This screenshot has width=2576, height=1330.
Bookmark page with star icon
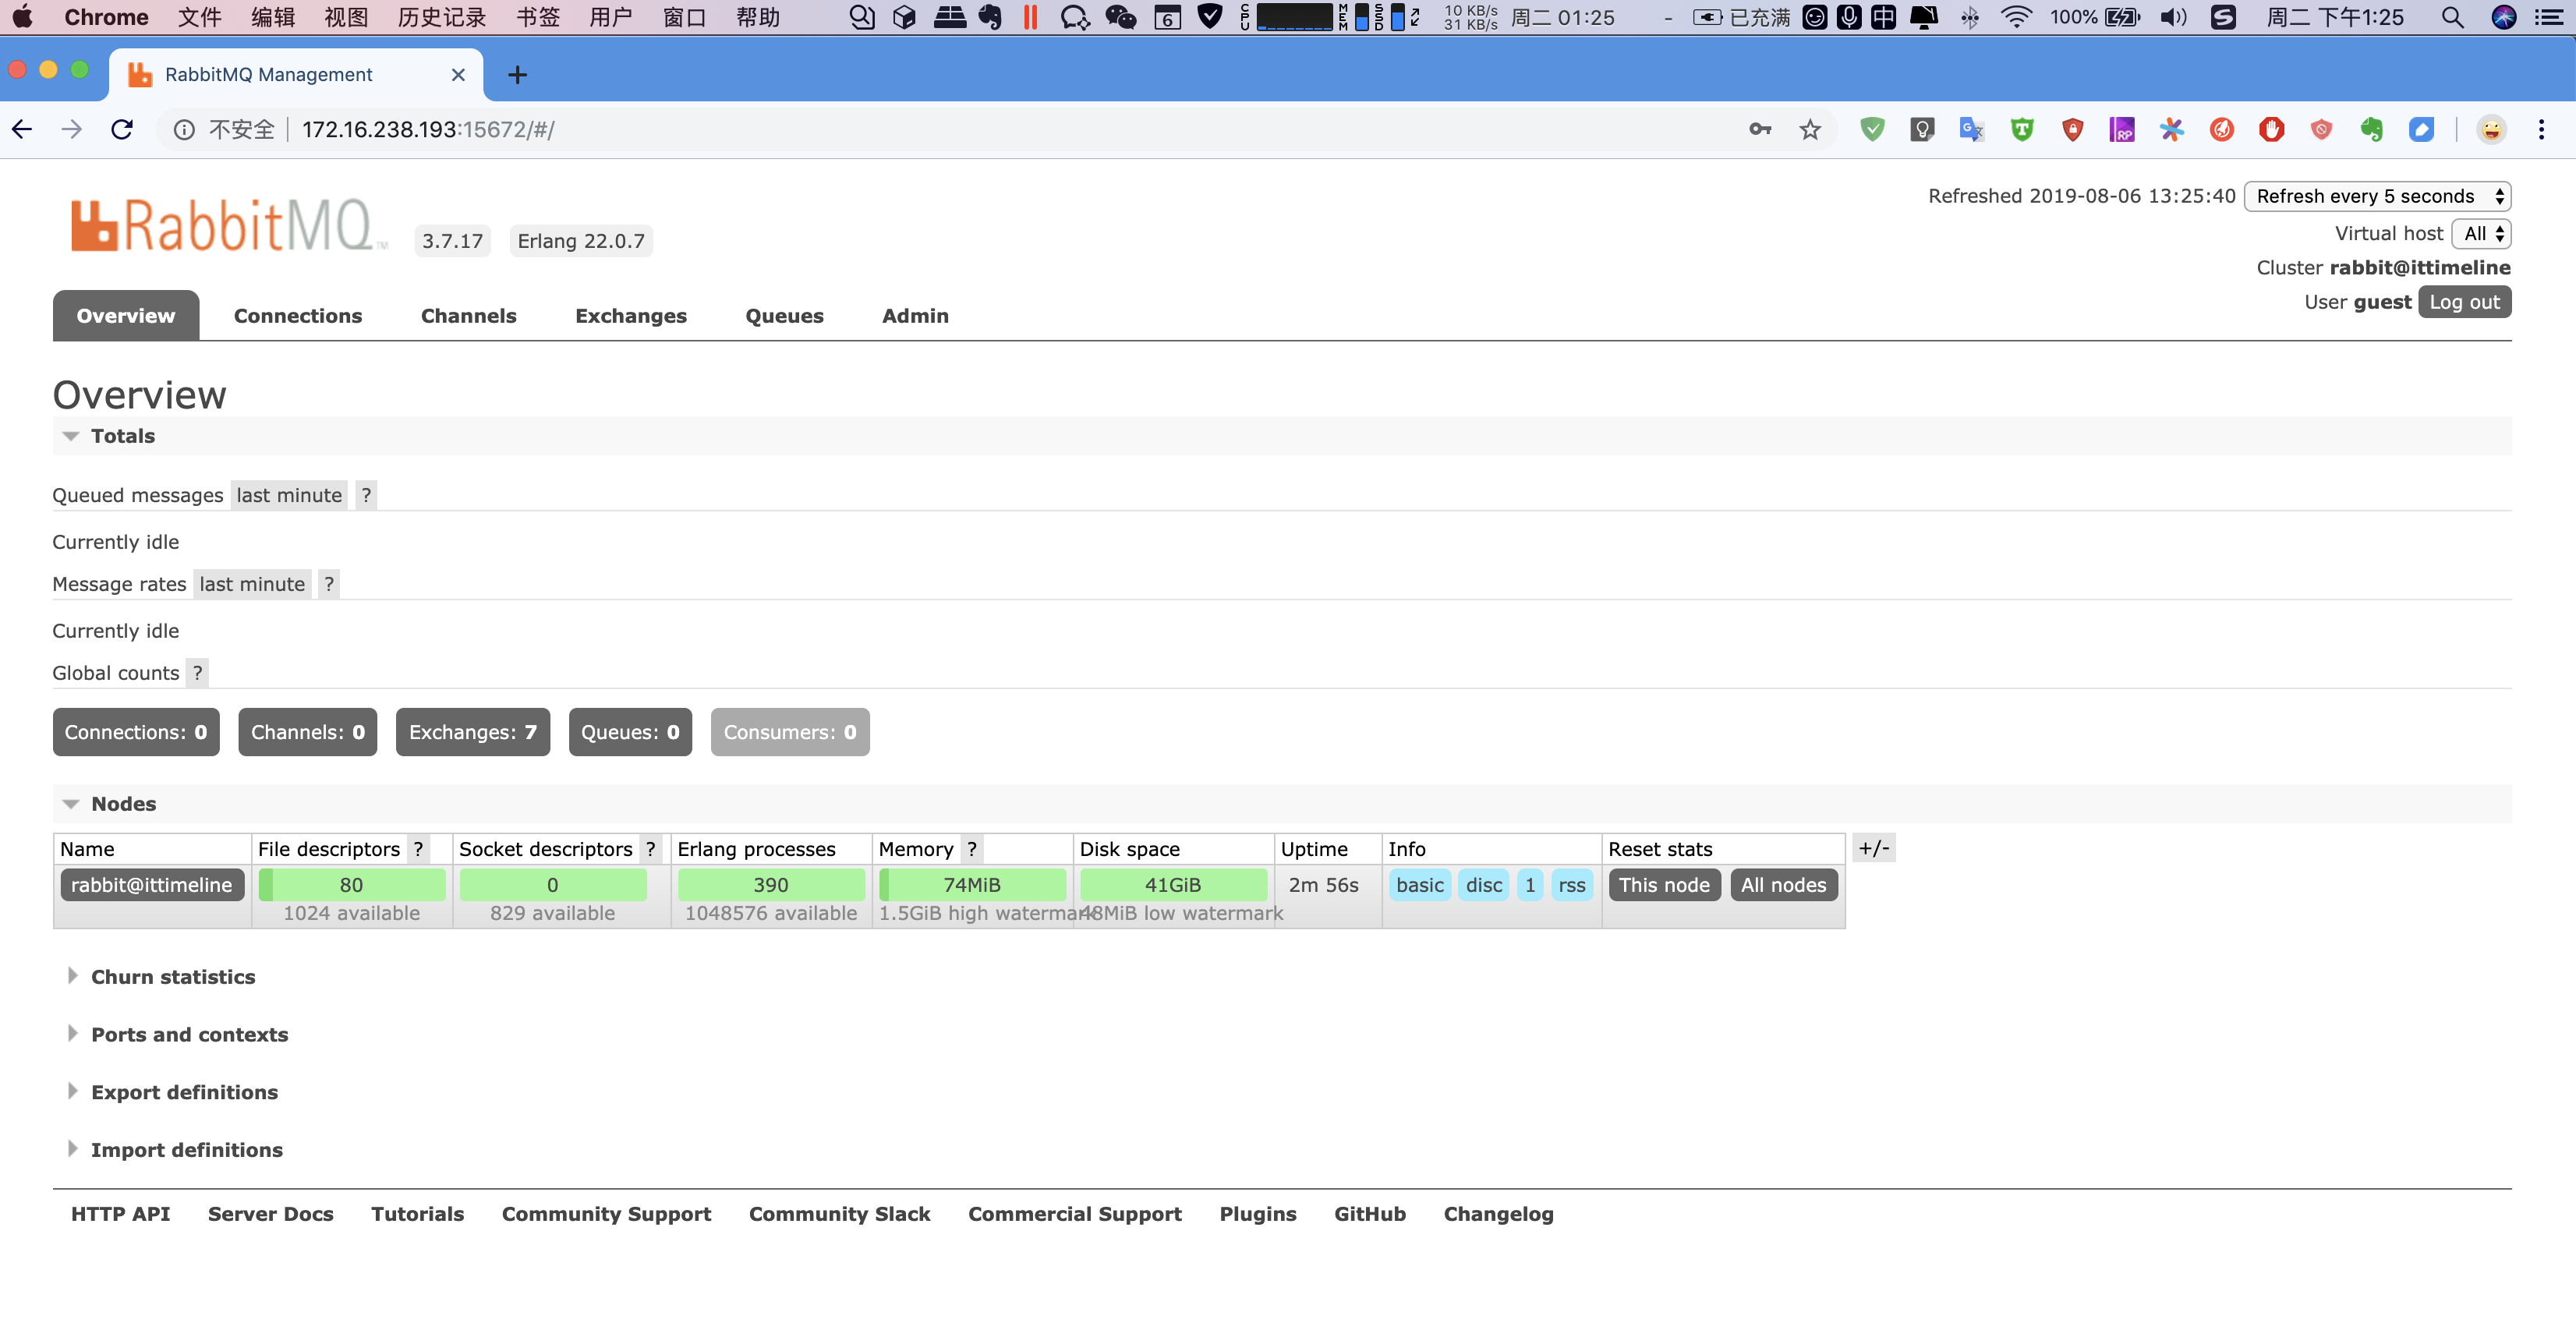click(x=1810, y=129)
